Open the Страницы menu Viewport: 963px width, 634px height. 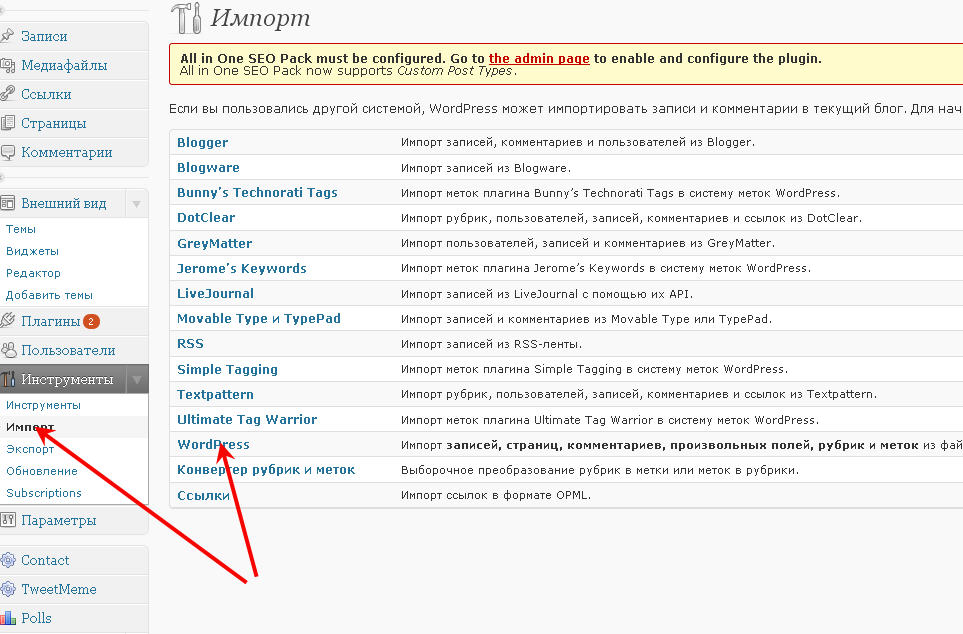(53, 123)
